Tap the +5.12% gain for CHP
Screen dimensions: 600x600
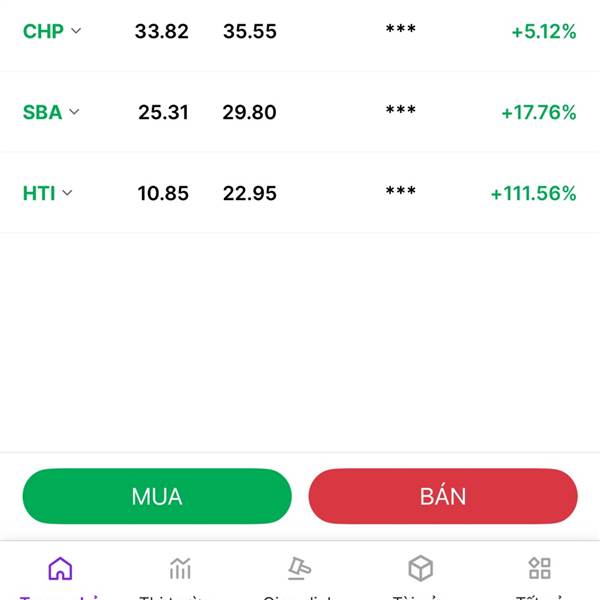tap(544, 31)
